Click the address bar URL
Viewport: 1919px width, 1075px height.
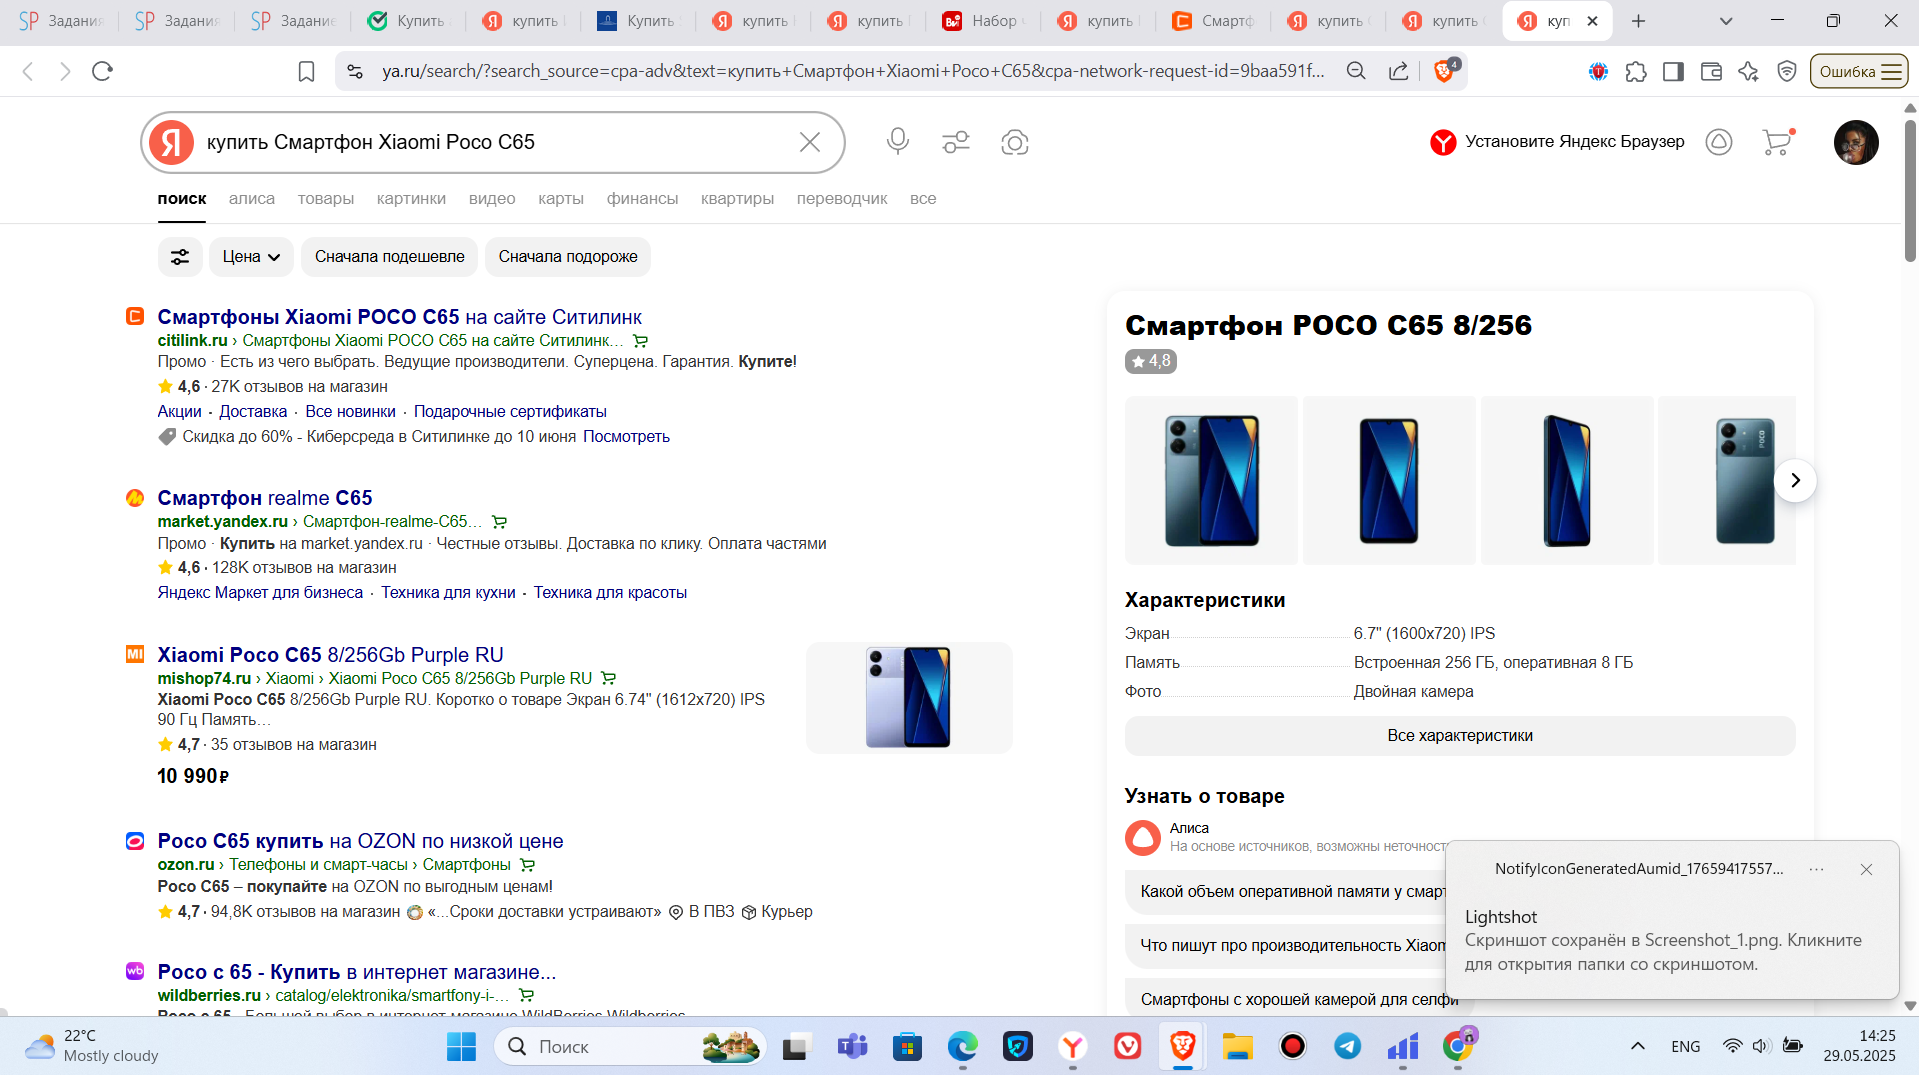tap(853, 71)
